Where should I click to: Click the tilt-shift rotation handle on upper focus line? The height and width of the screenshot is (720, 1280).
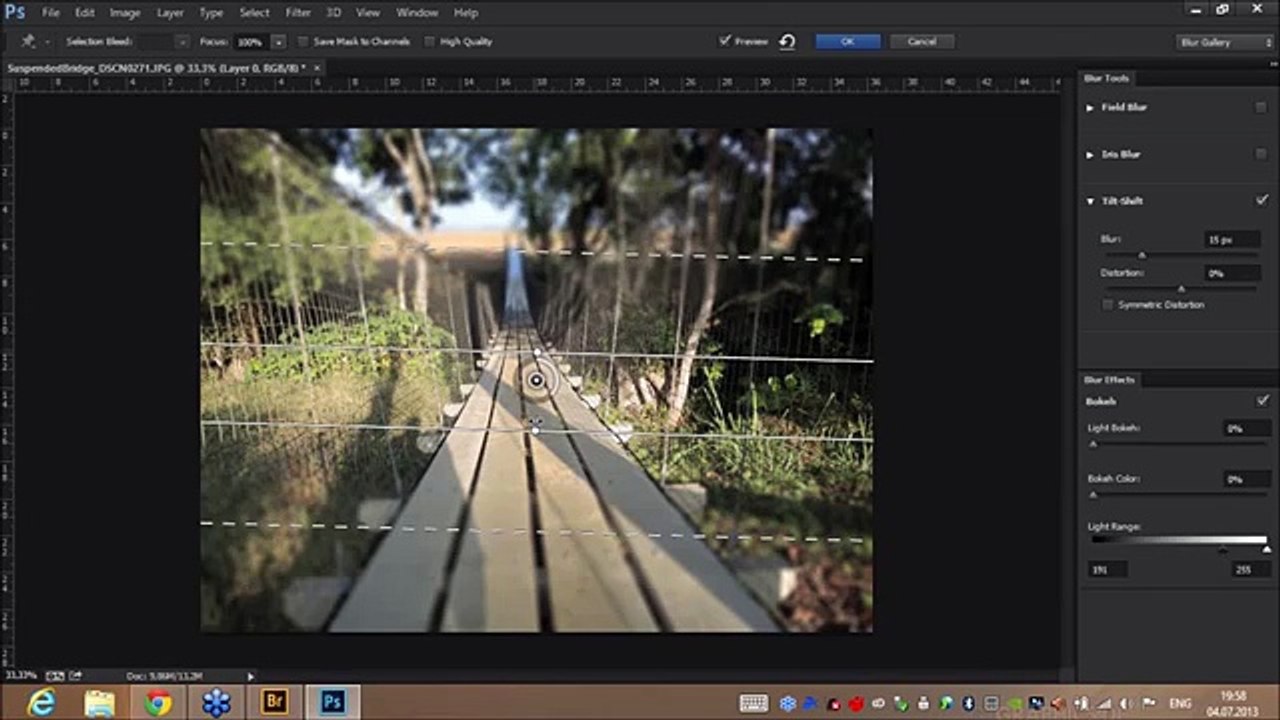pos(538,353)
